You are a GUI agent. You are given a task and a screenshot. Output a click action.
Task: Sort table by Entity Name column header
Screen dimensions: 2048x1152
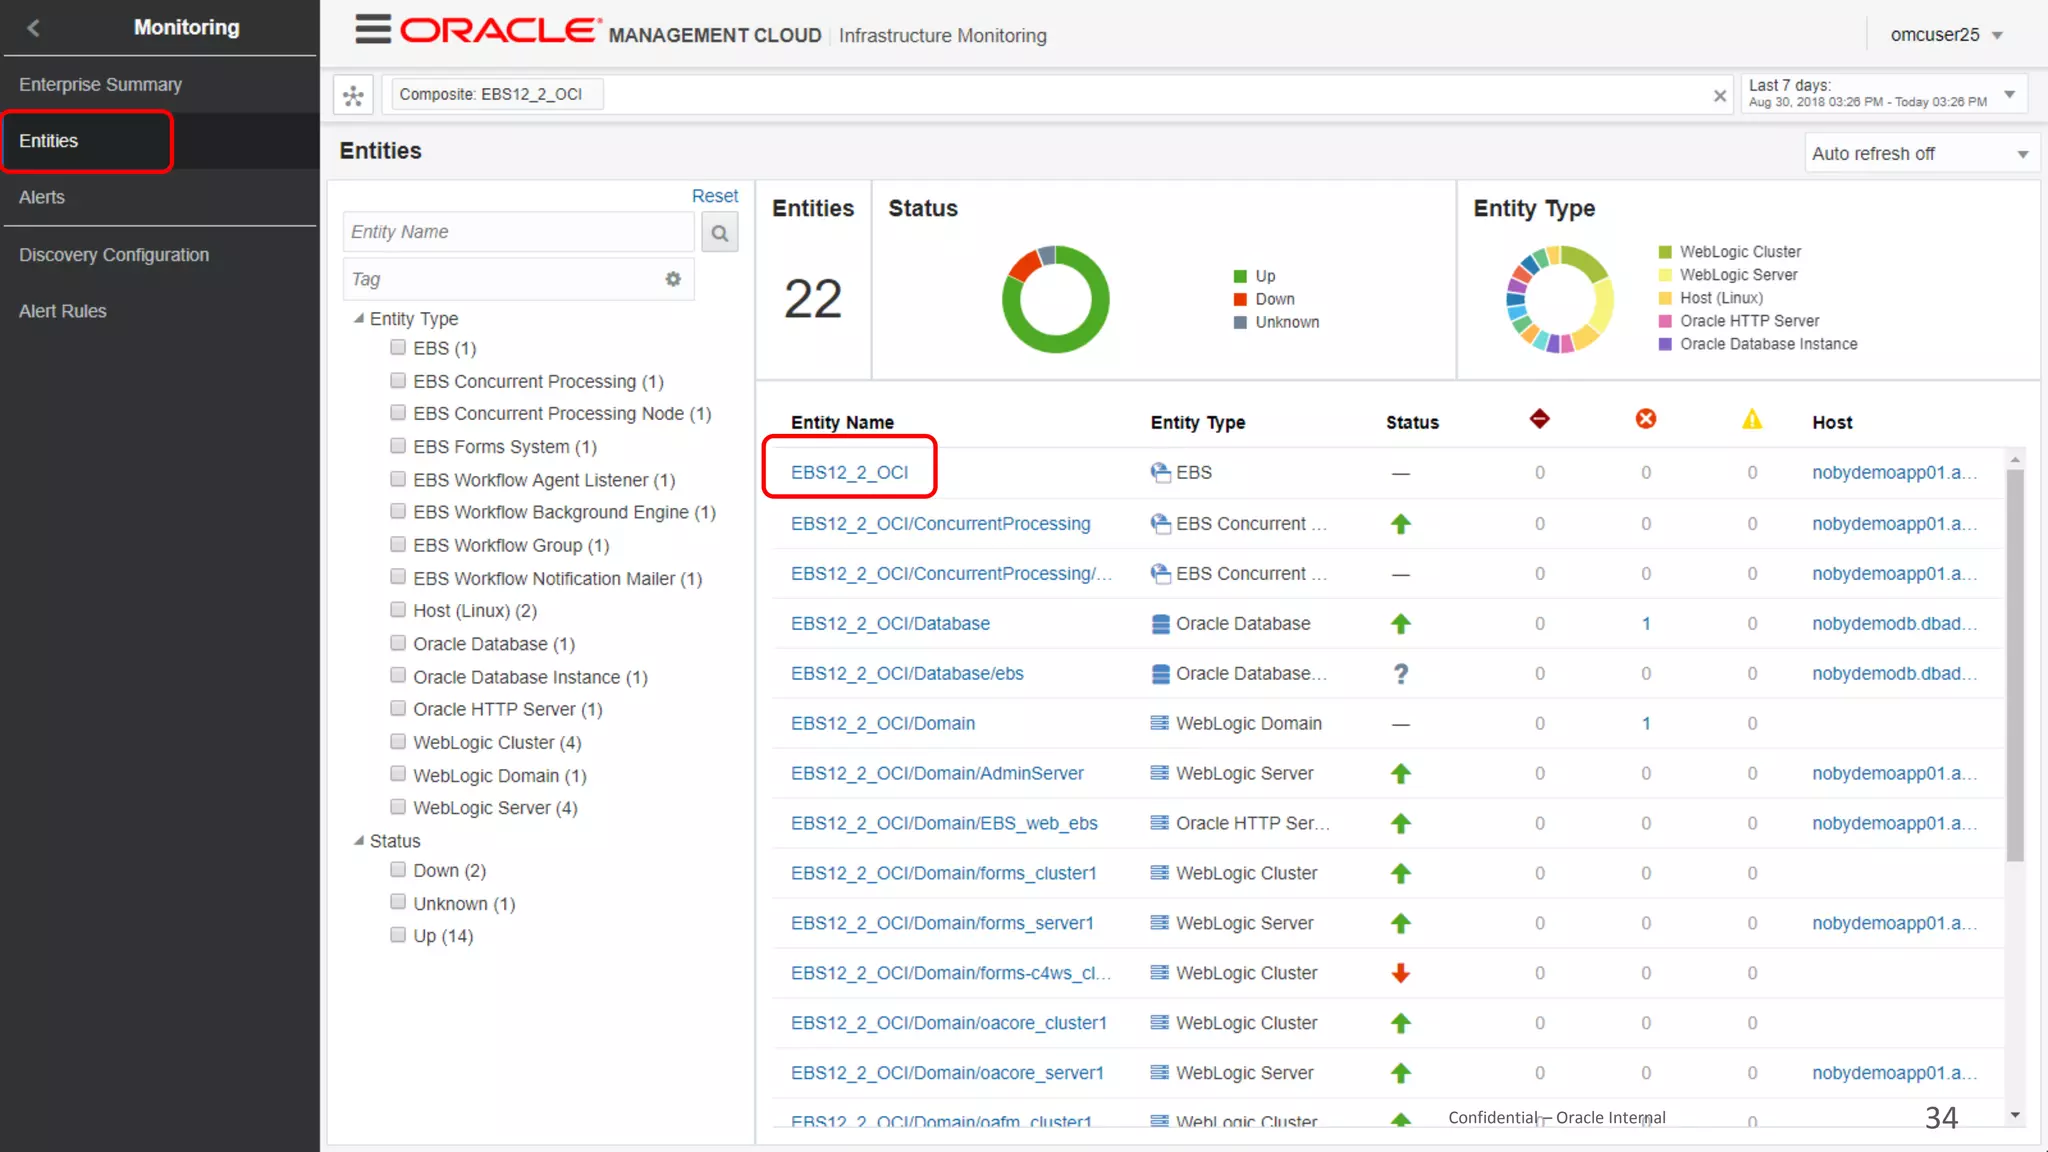(842, 422)
